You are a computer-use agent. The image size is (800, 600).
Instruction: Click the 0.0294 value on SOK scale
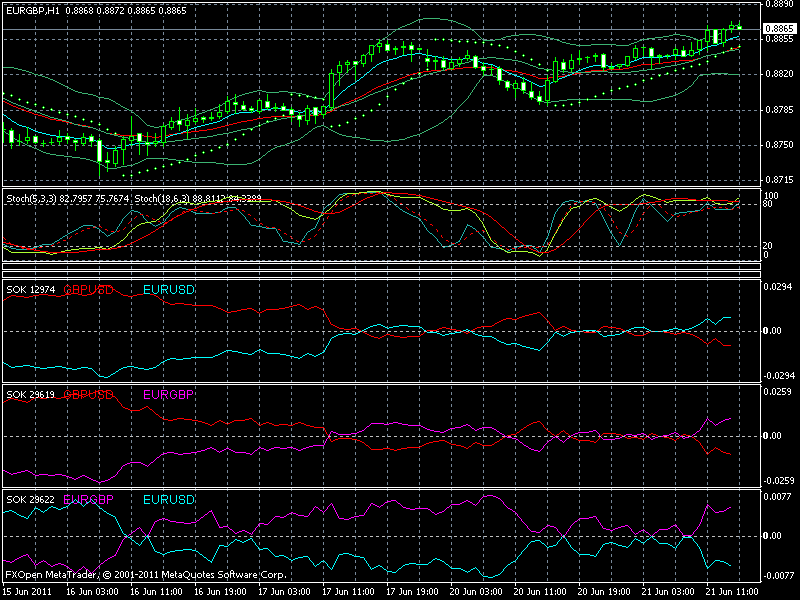click(779, 287)
